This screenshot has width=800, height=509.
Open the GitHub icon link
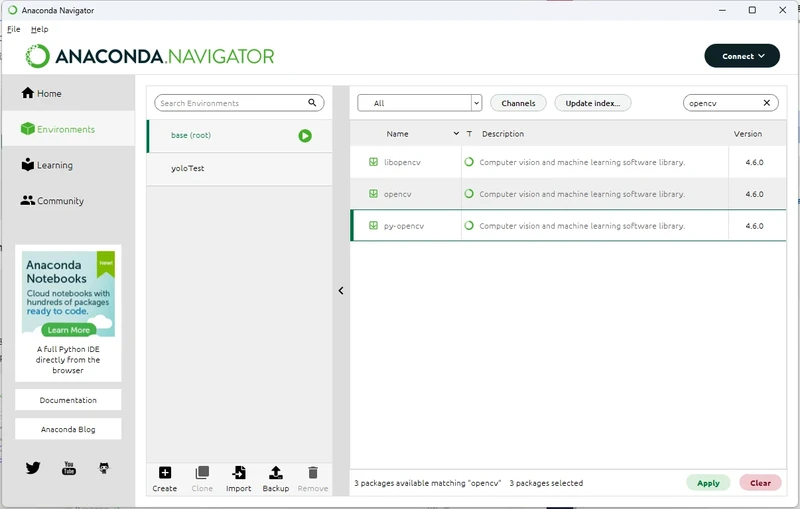tap(104, 468)
